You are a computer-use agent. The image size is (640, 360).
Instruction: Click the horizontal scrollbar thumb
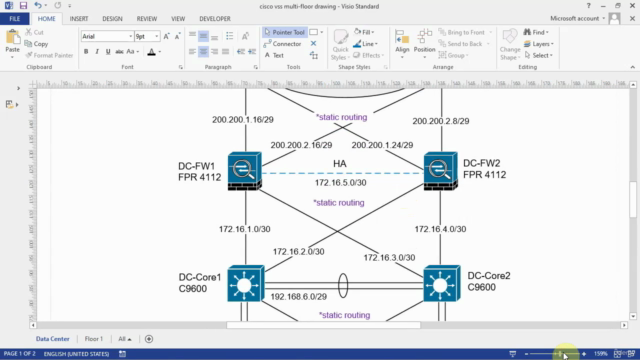(323, 325)
